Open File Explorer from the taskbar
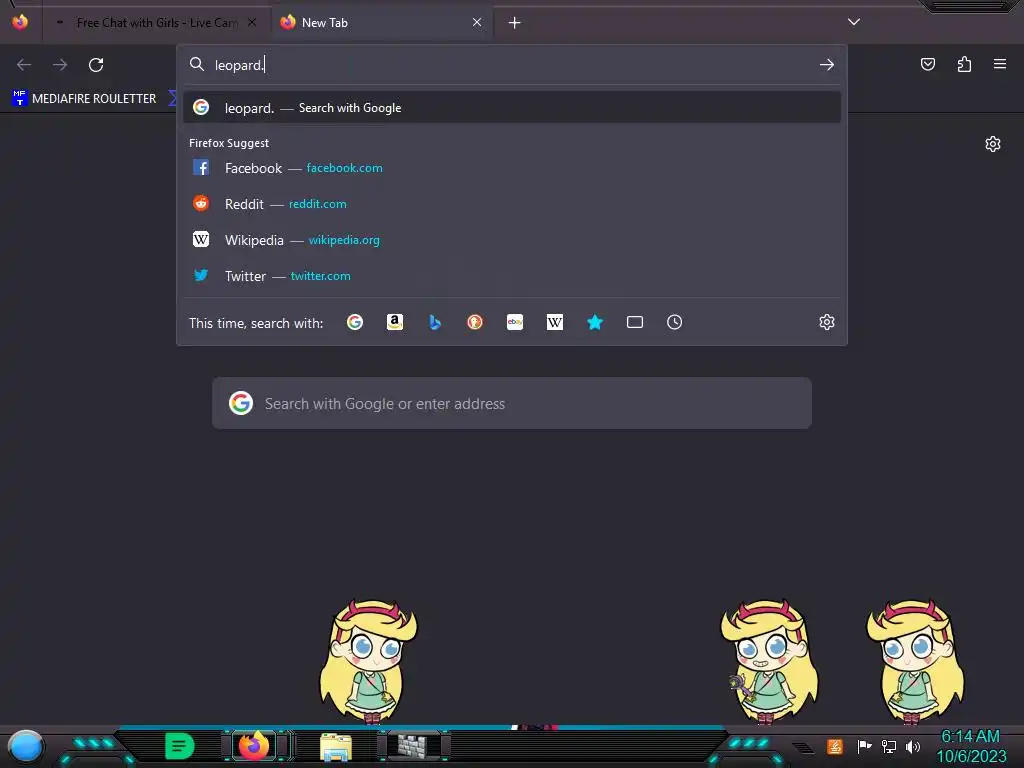Screen dimensions: 1024x768 tap(336, 746)
